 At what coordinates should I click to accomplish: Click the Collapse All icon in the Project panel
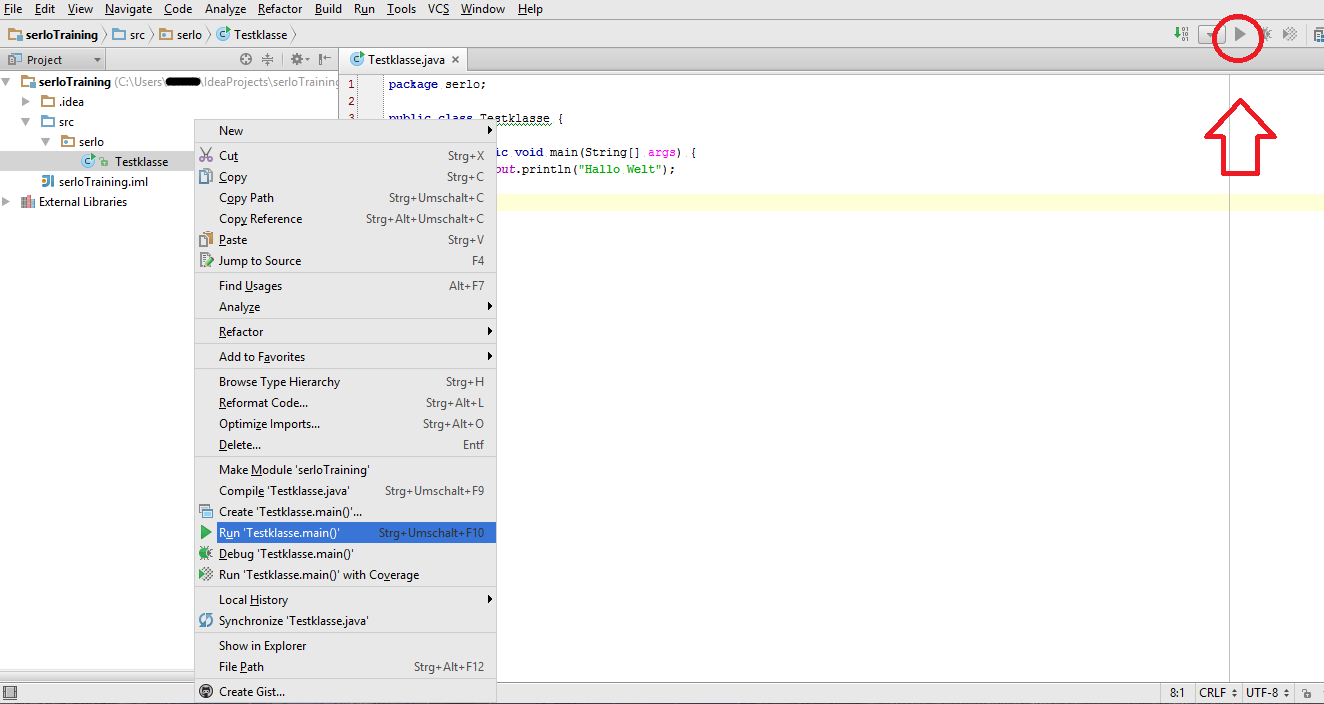[267, 59]
